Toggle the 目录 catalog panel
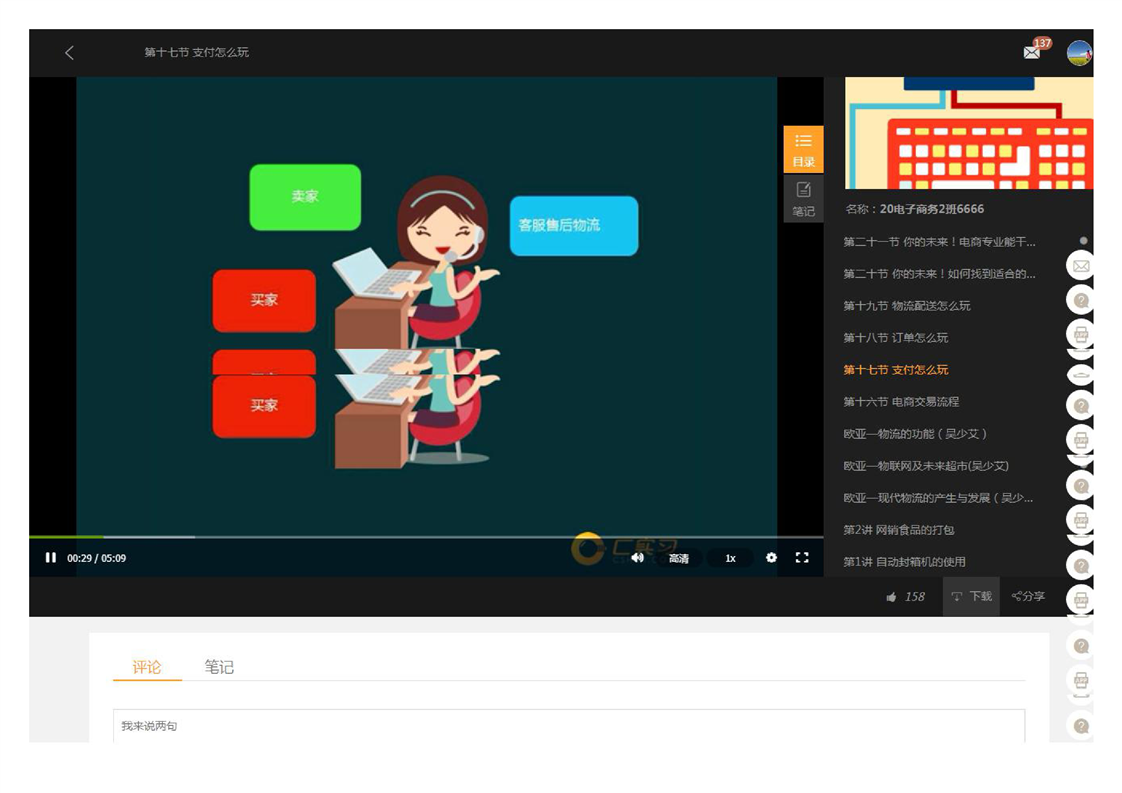This screenshot has height=793, width=1122. 803,149
